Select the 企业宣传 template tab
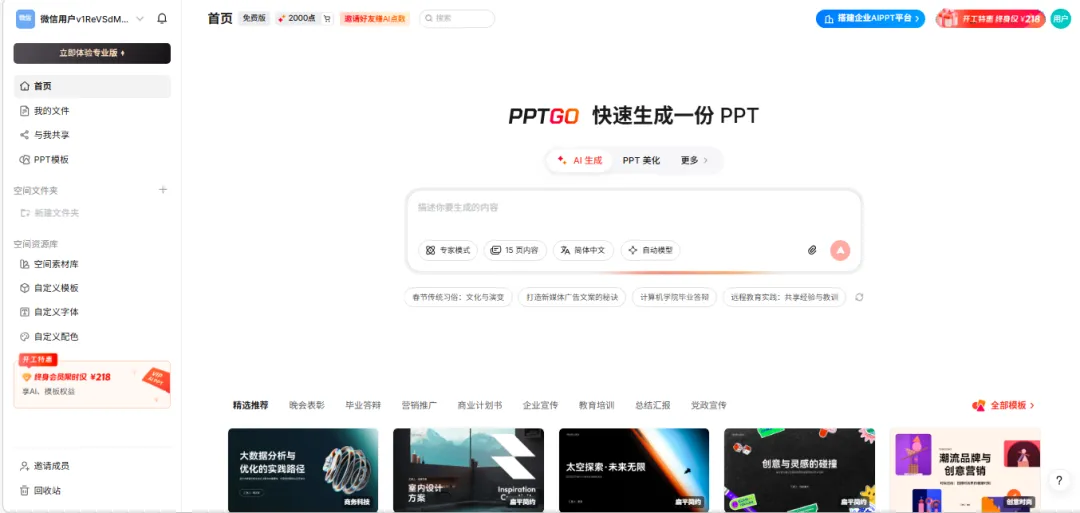 coord(540,405)
